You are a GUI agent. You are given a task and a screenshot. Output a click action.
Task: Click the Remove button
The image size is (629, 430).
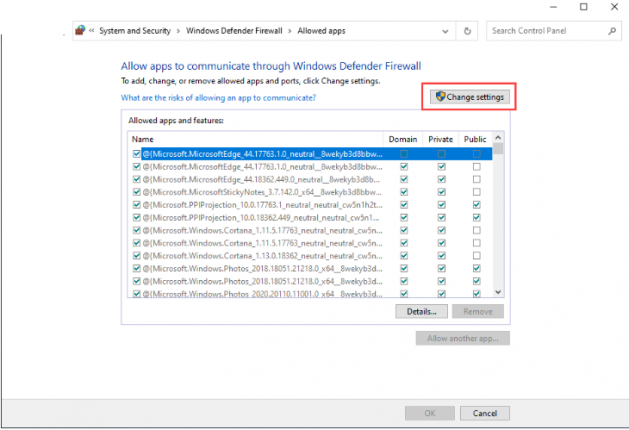coord(478,312)
